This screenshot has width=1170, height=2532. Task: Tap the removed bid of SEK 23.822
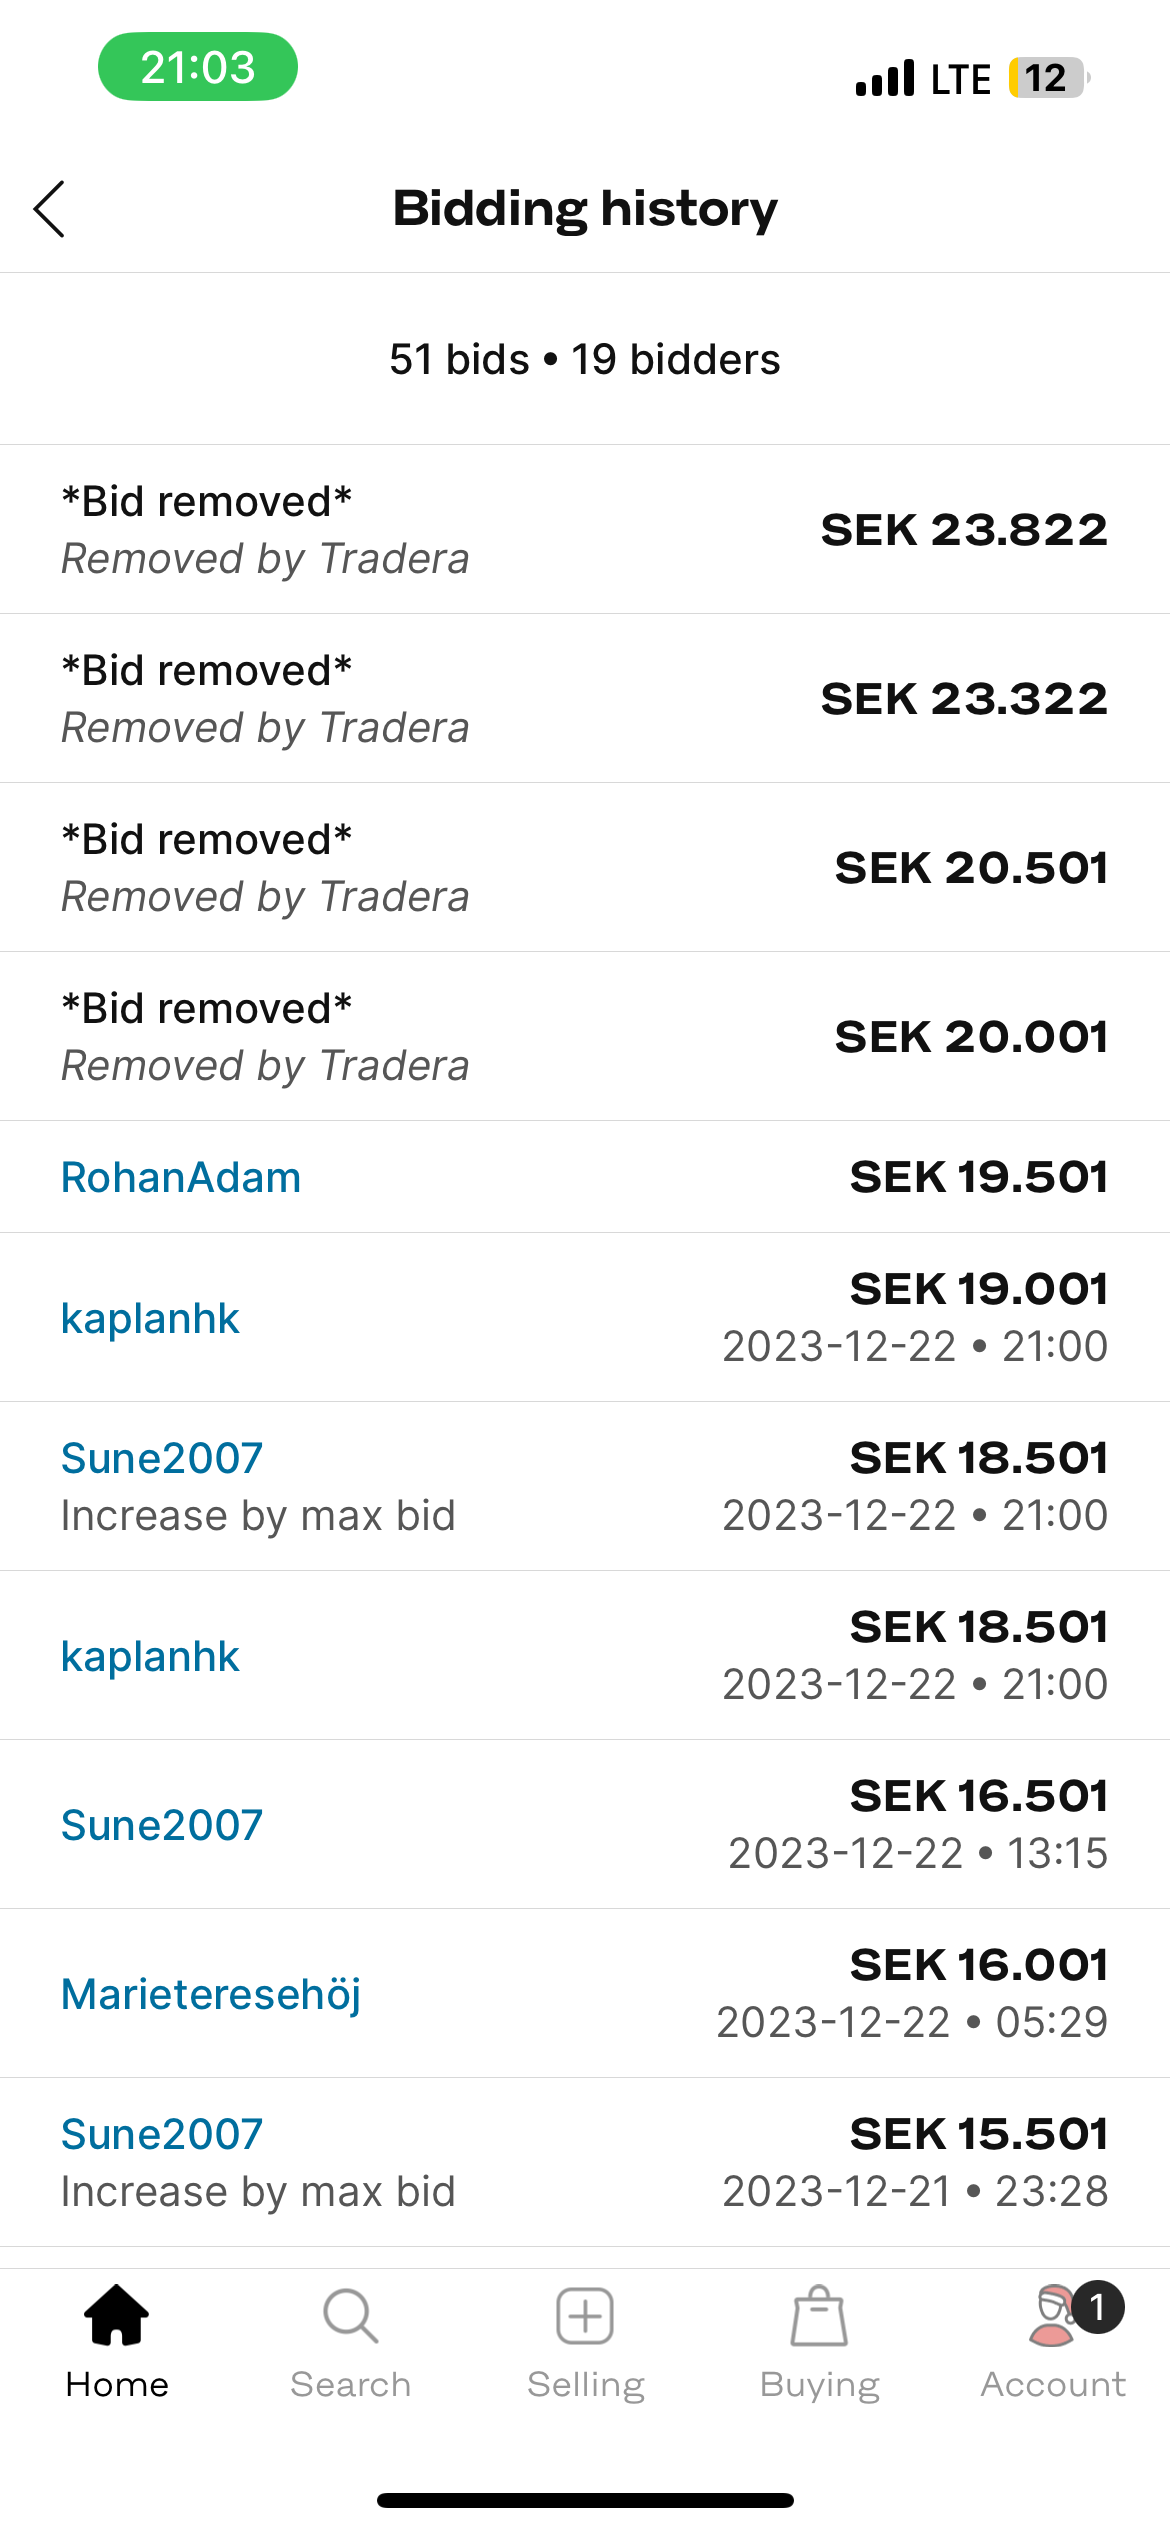[x=585, y=529]
